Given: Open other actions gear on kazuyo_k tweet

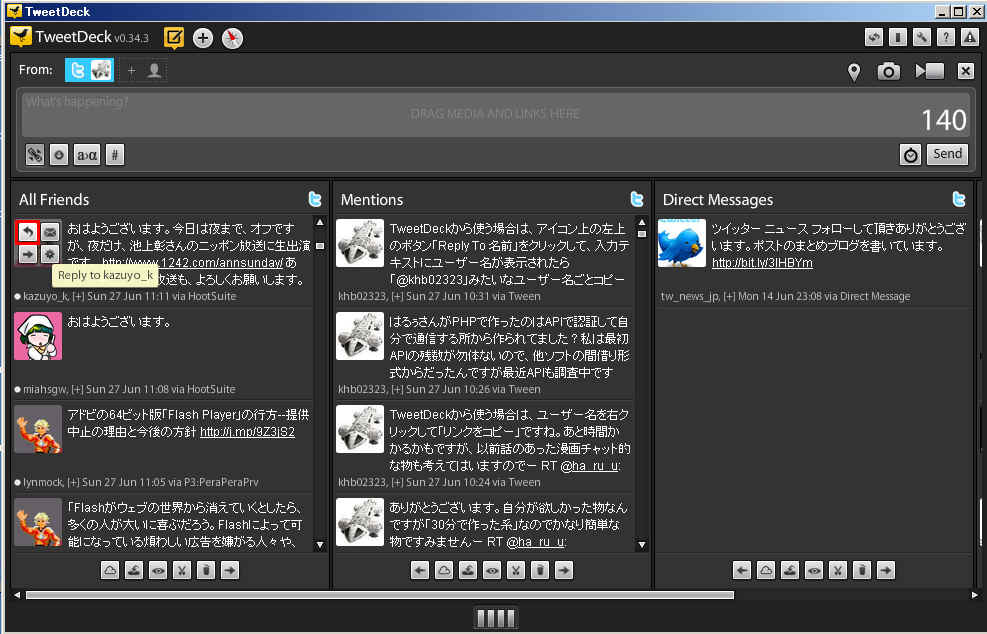Looking at the screenshot, I should (x=50, y=254).
